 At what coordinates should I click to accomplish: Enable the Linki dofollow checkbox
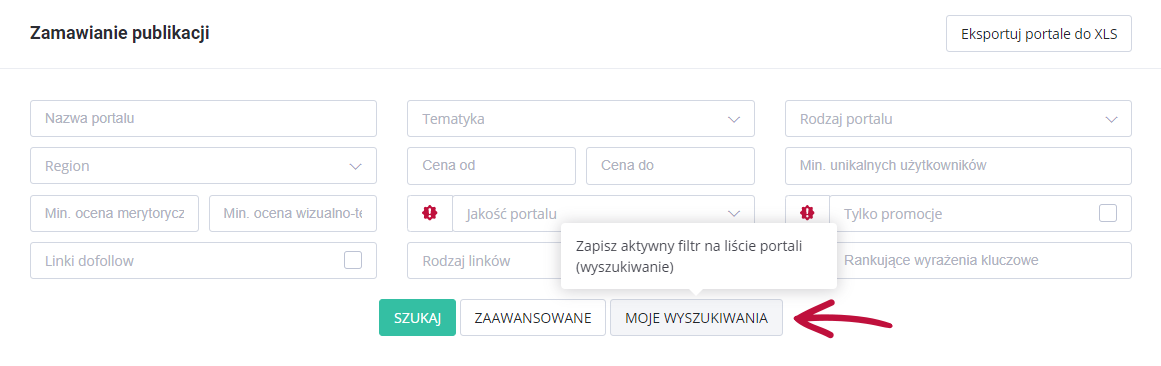(x=353, y=260)
